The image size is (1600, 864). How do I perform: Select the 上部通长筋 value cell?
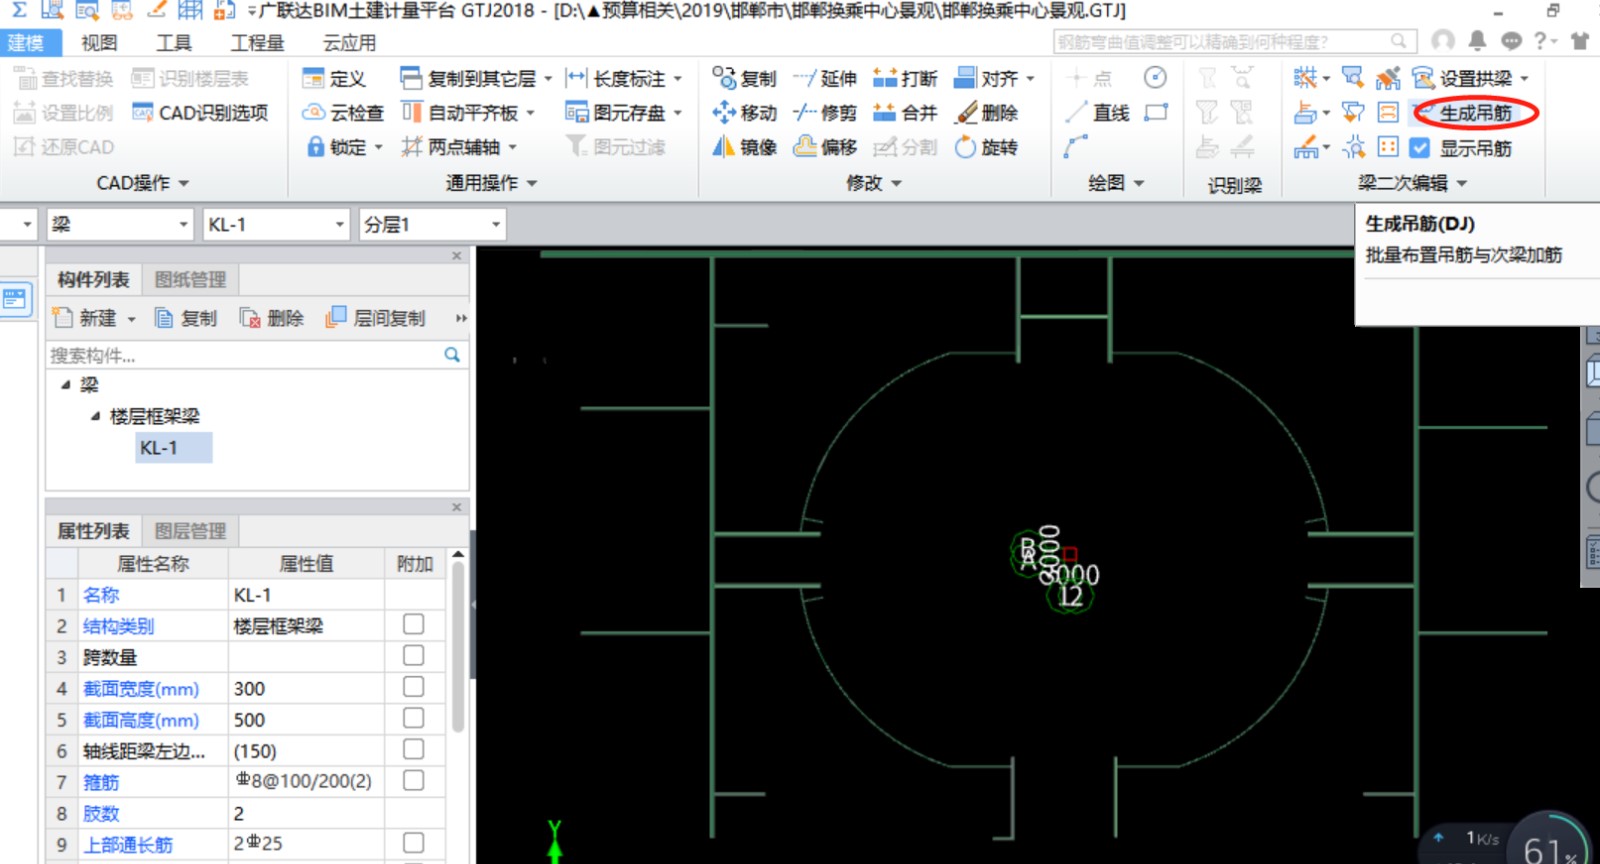[x=306, y=844]
